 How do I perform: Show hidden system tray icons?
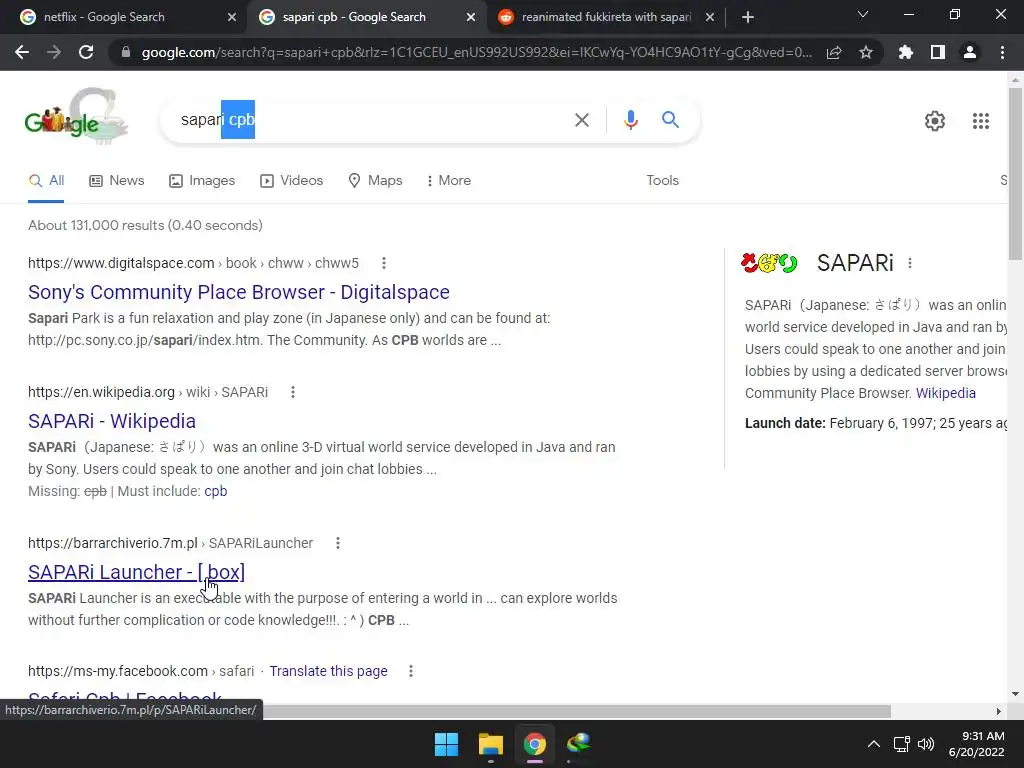point(873,744)
